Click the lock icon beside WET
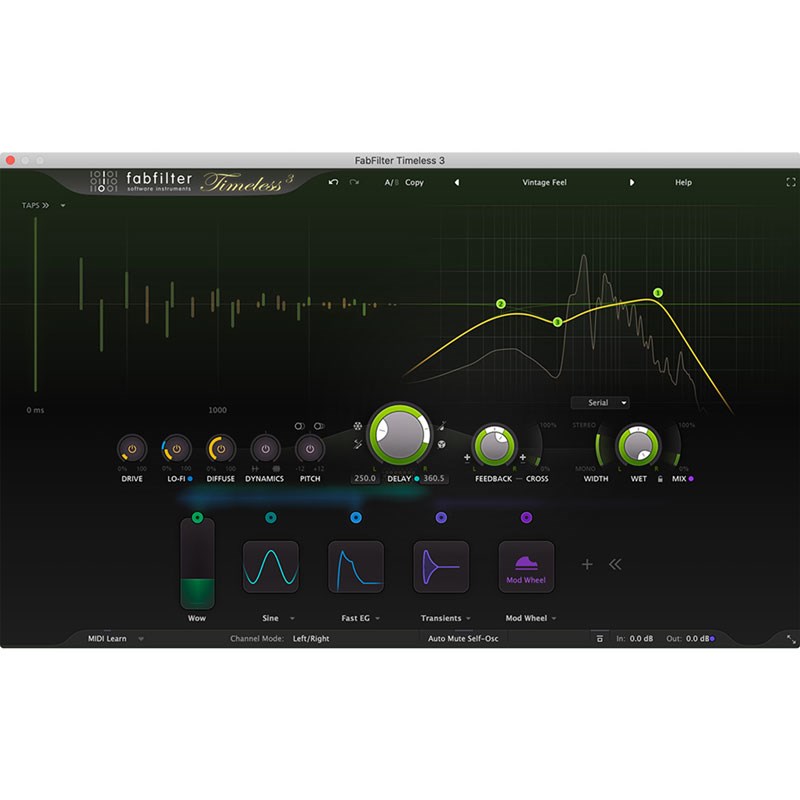 tap(659, 479)
